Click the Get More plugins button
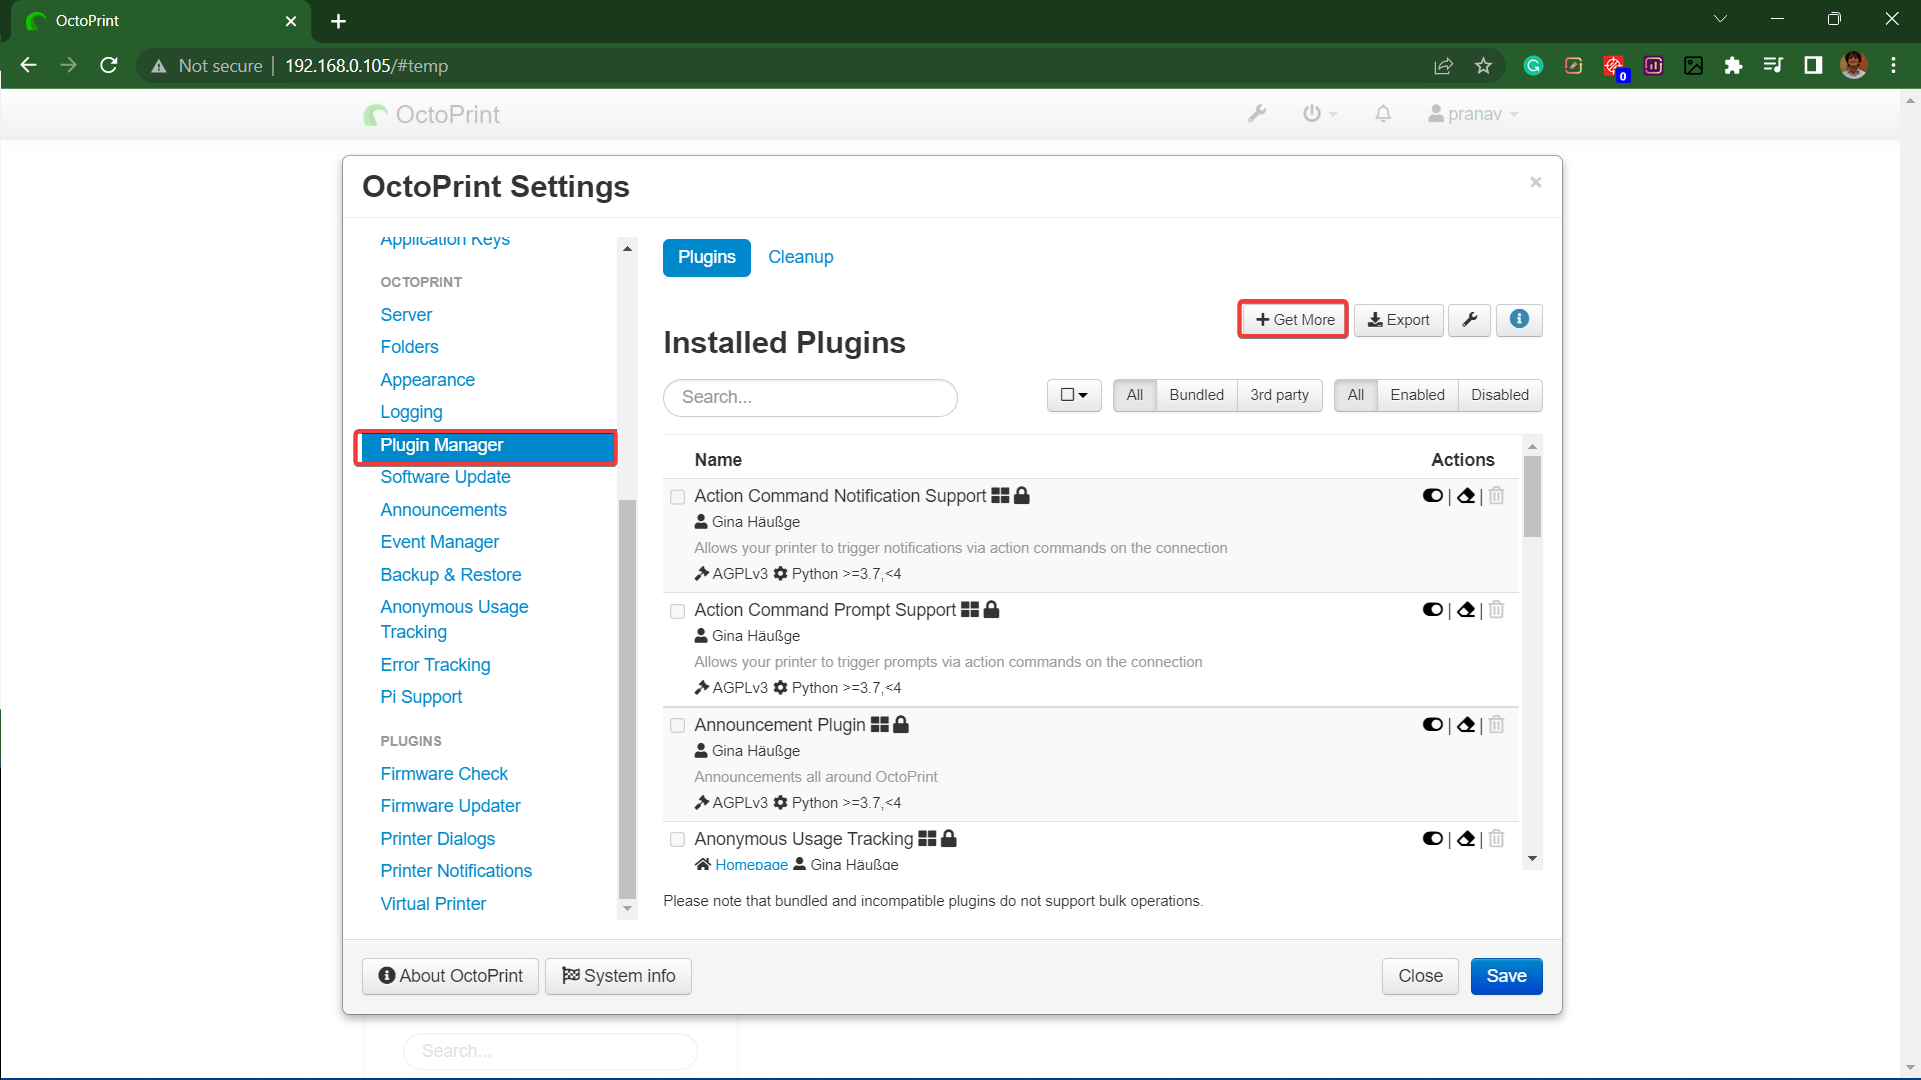 (1294, 320)
